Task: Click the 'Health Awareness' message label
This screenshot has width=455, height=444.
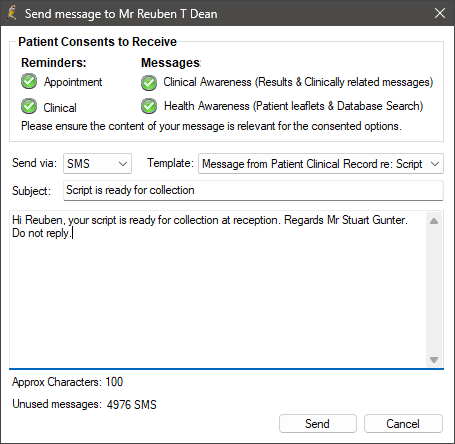Action: point(294,106)
